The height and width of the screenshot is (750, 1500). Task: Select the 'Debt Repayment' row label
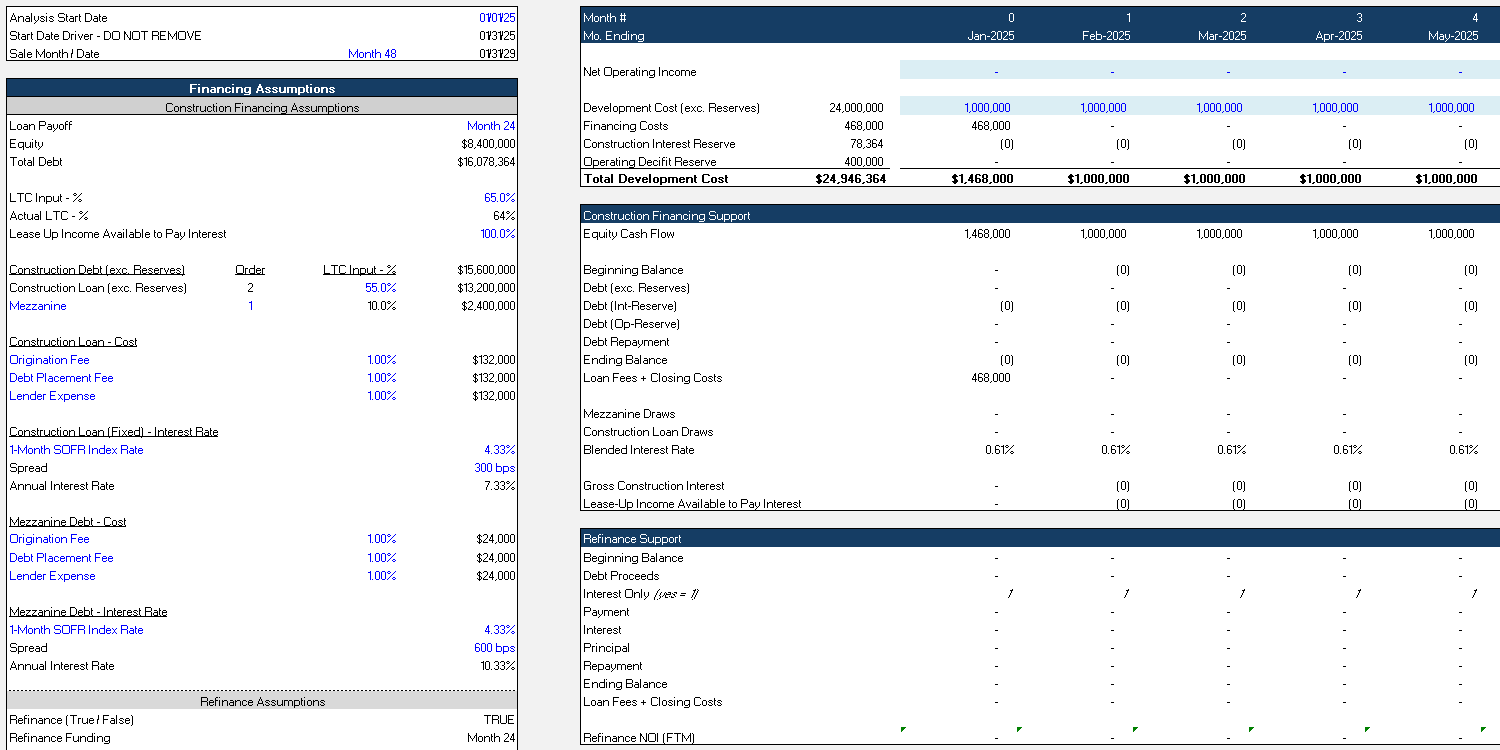[626, 342]
